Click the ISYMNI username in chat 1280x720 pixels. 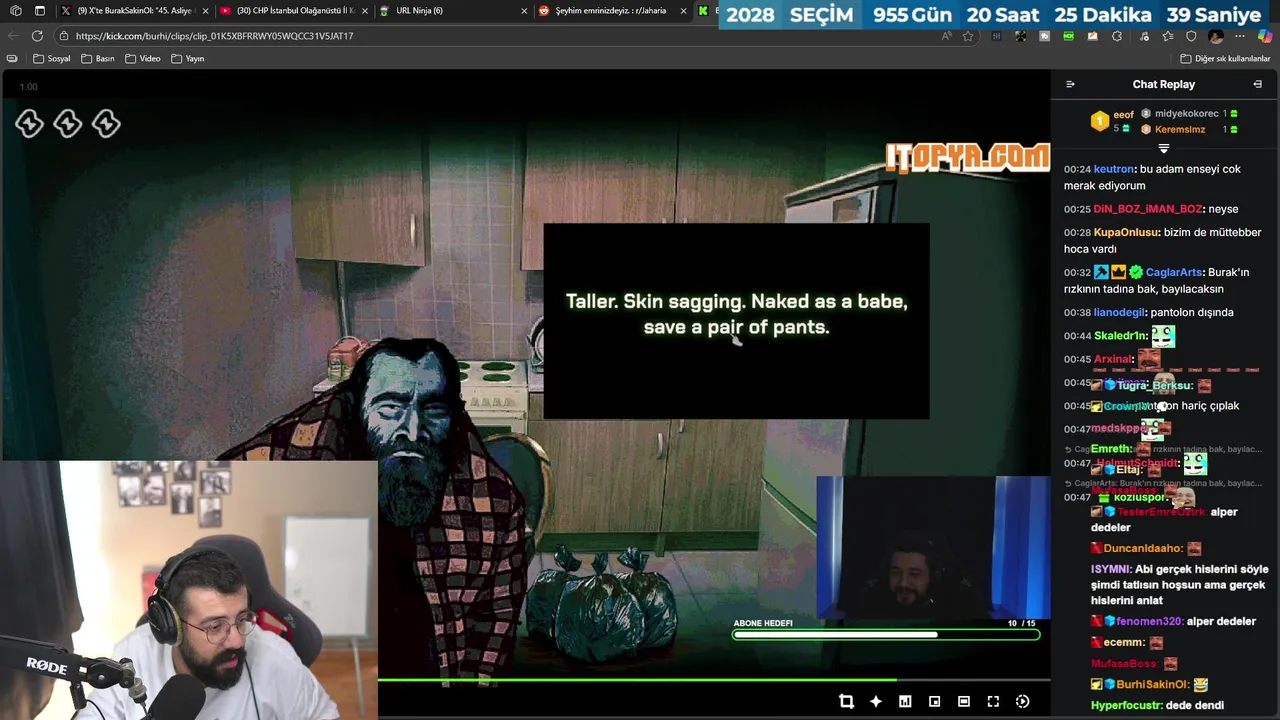click(x=1111, y=569)
